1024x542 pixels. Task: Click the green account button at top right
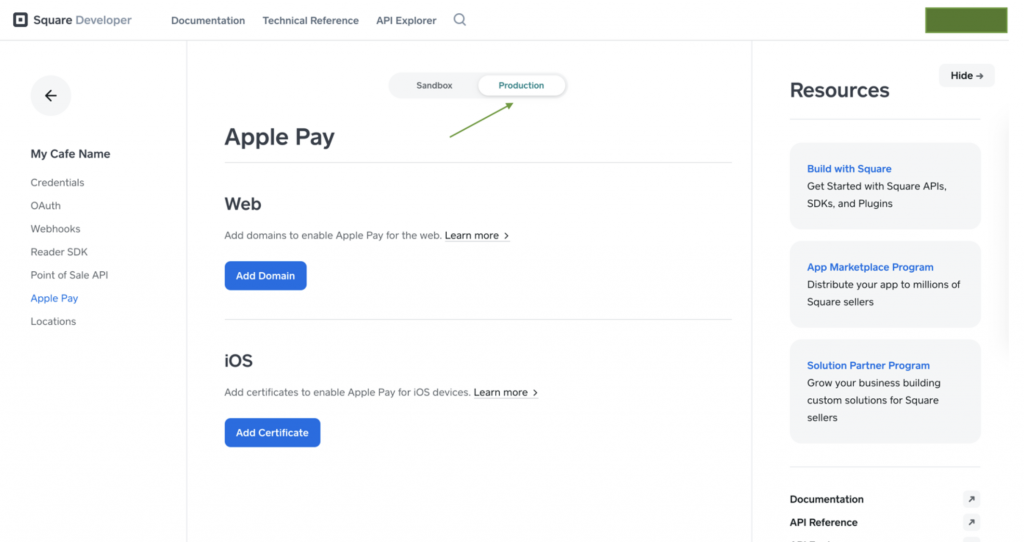[x=966, y=20]
